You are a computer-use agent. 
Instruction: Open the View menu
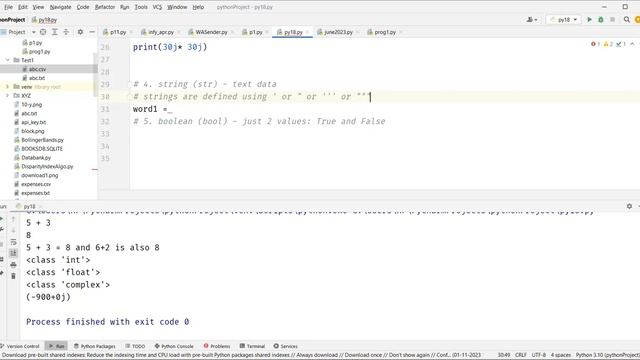[x=38, y=7]
